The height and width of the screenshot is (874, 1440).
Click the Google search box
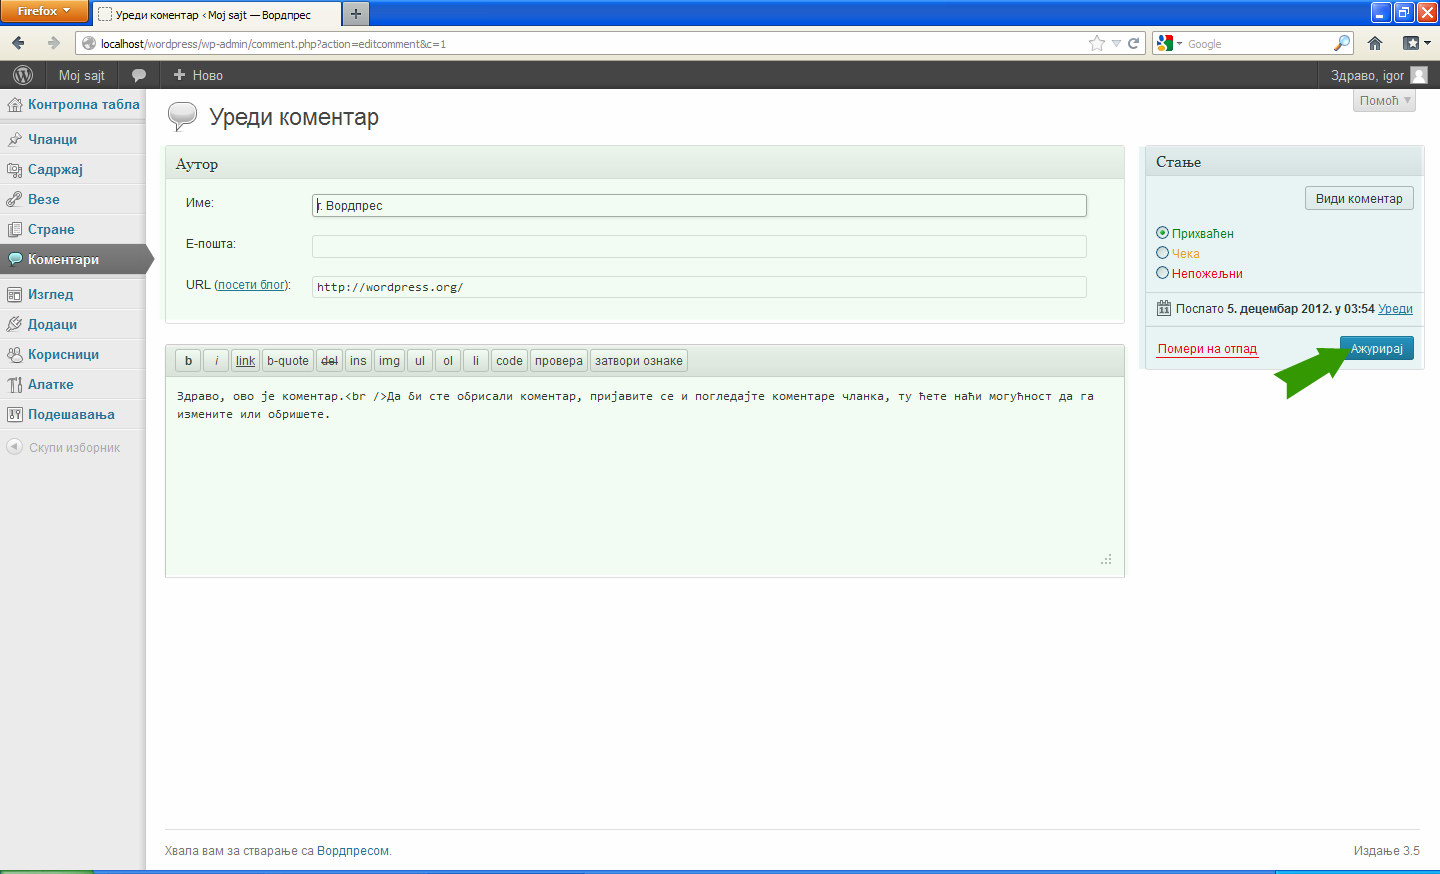click(1259, 43)
